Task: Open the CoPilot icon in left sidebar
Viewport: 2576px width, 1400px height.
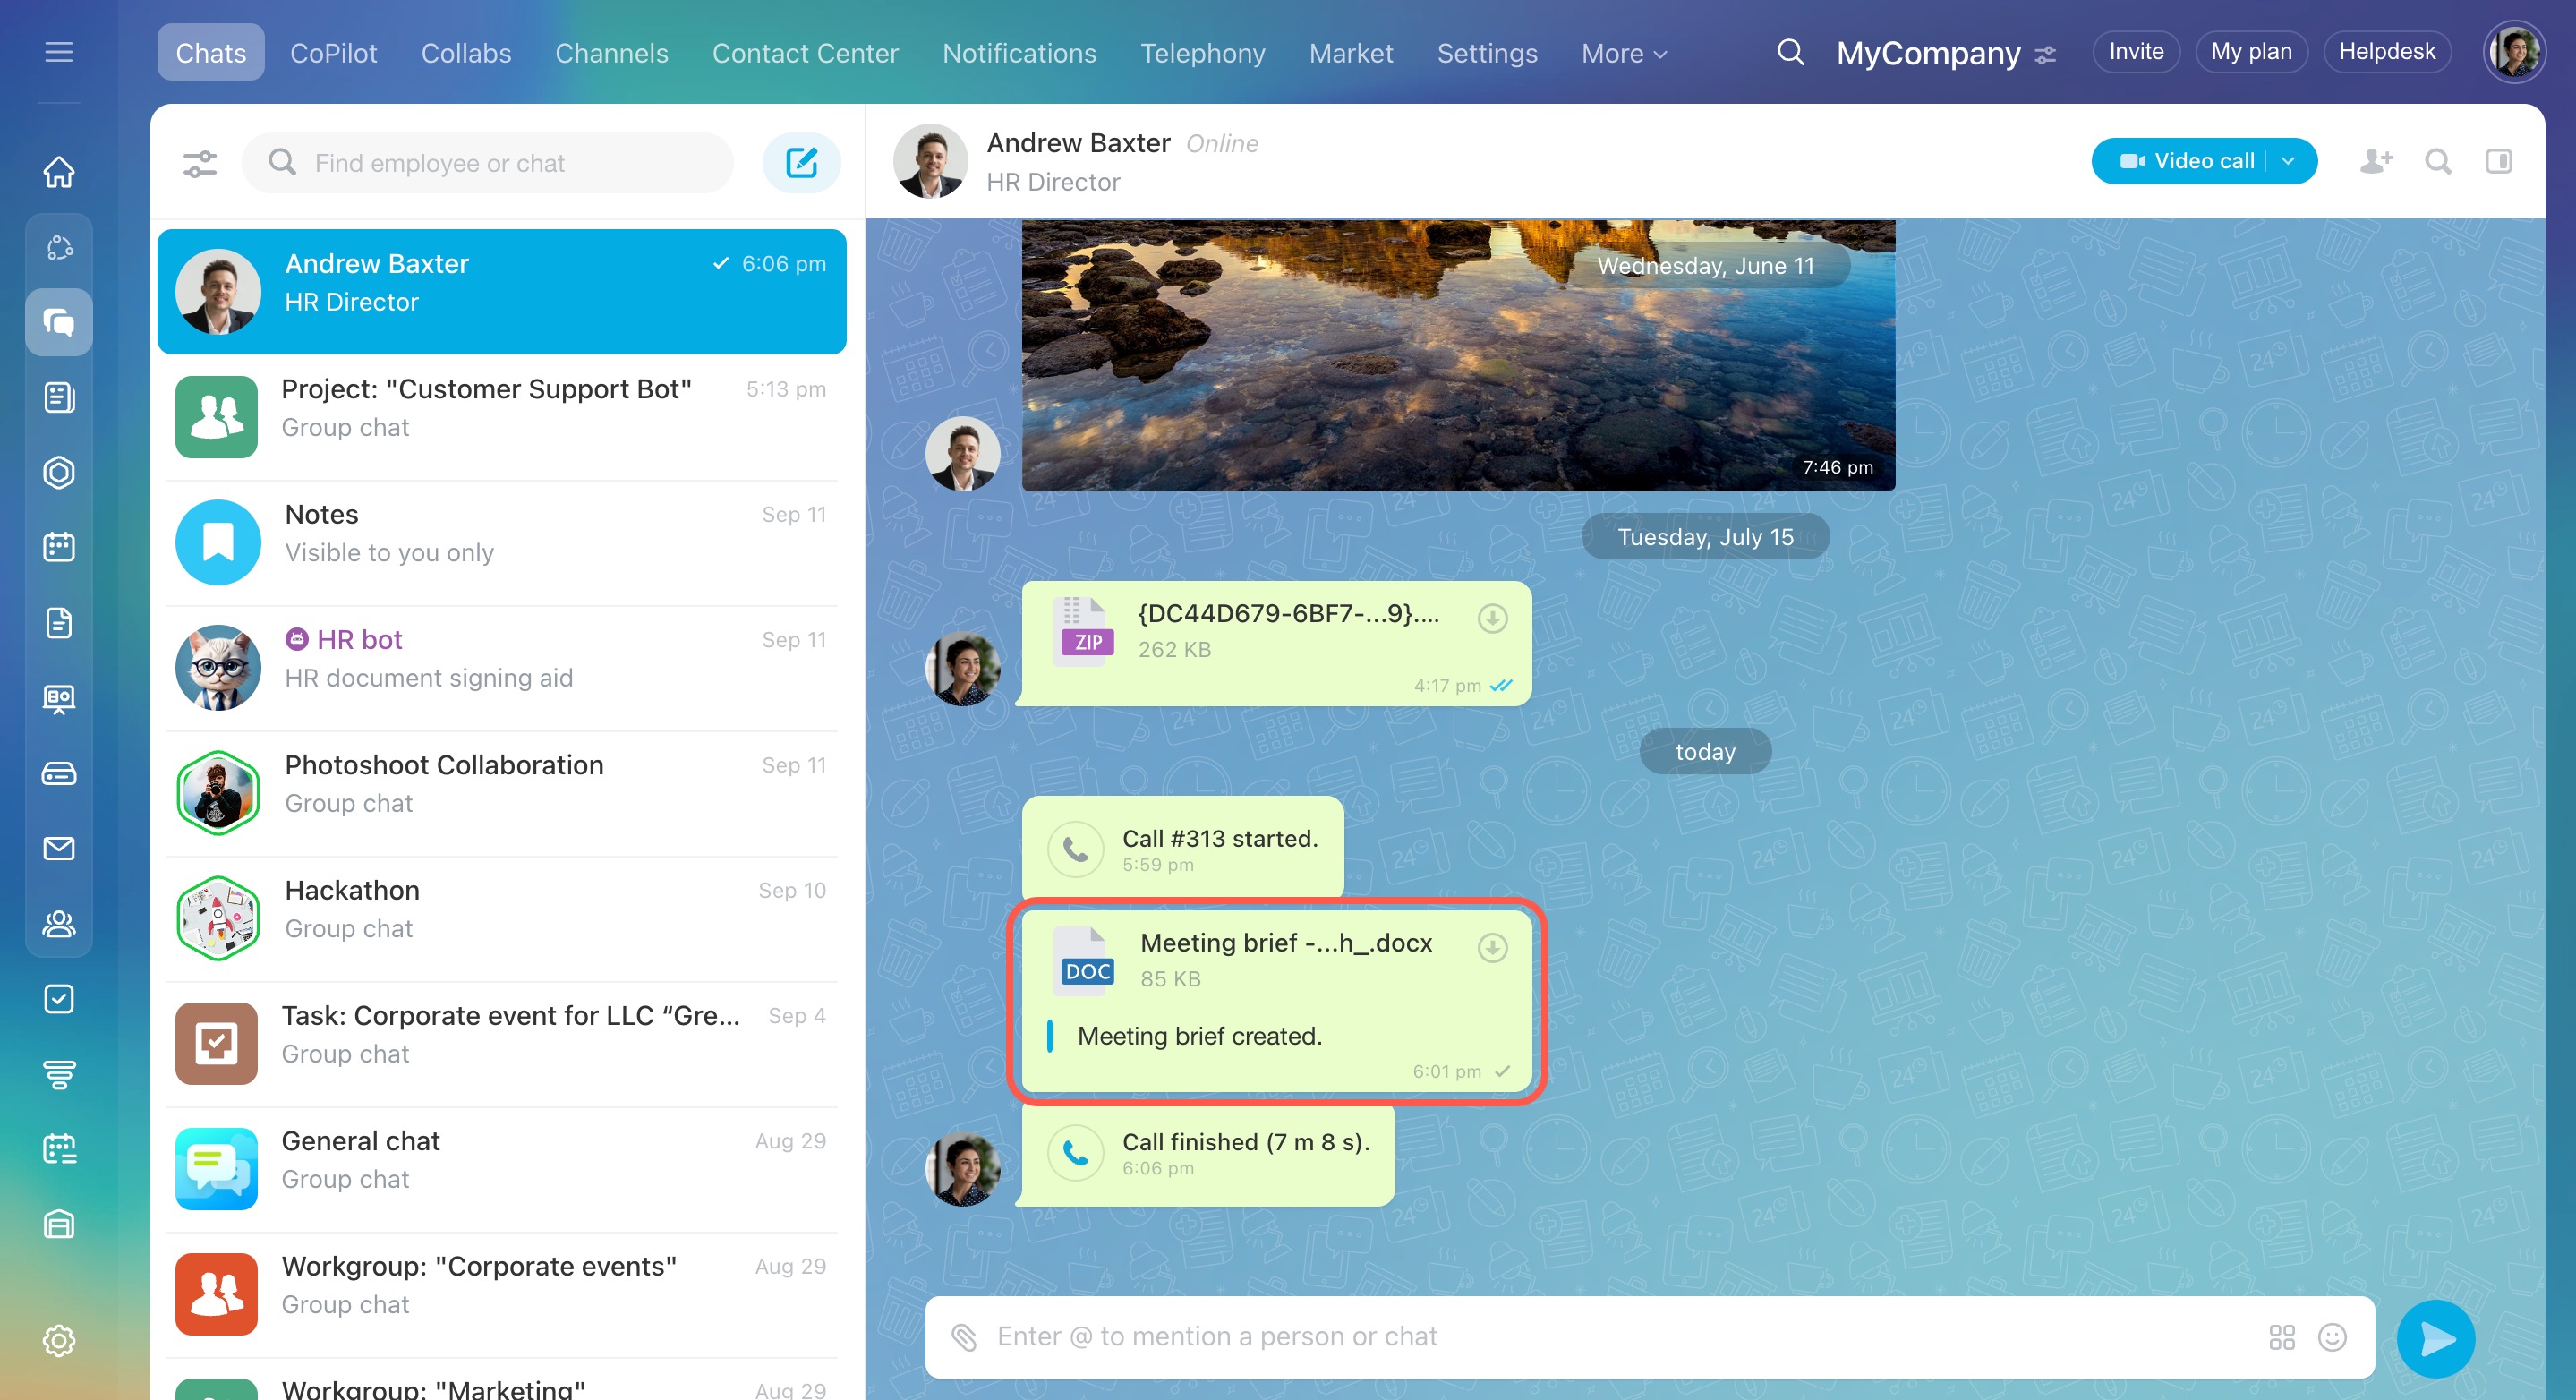Action: [x=59, y=247]
